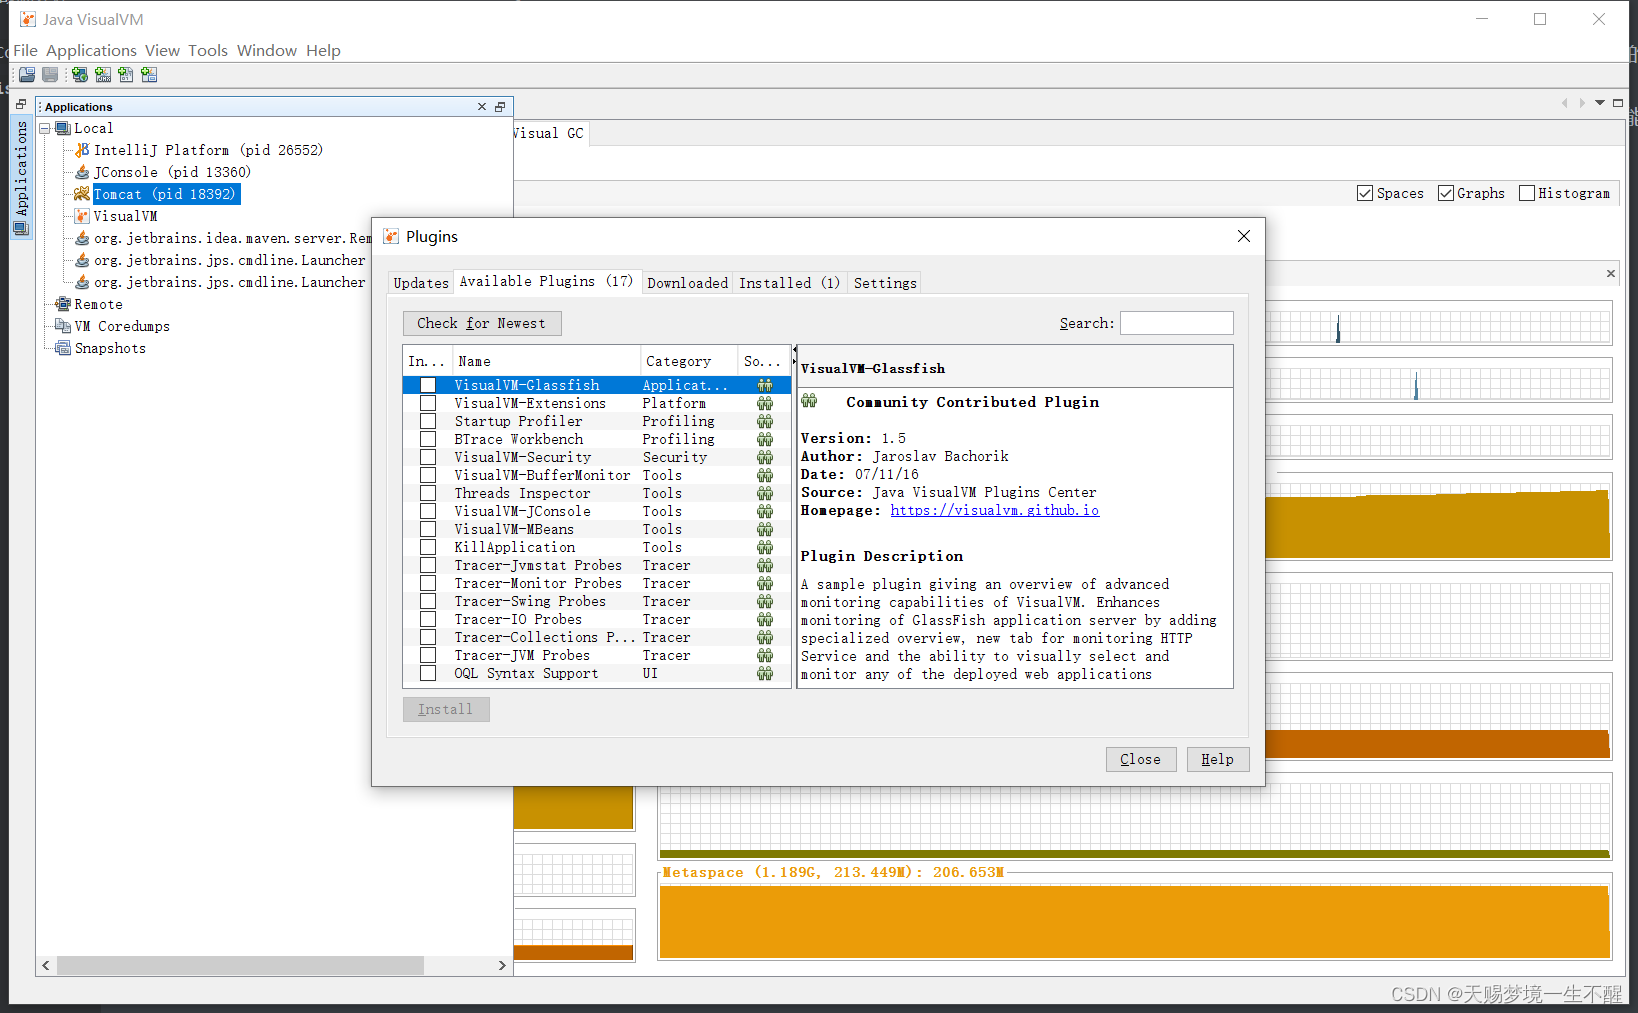Open the show documents list dropdown arrow
The width and height of the screenshot is (1638, 1013).
[x=1600, y=103]
